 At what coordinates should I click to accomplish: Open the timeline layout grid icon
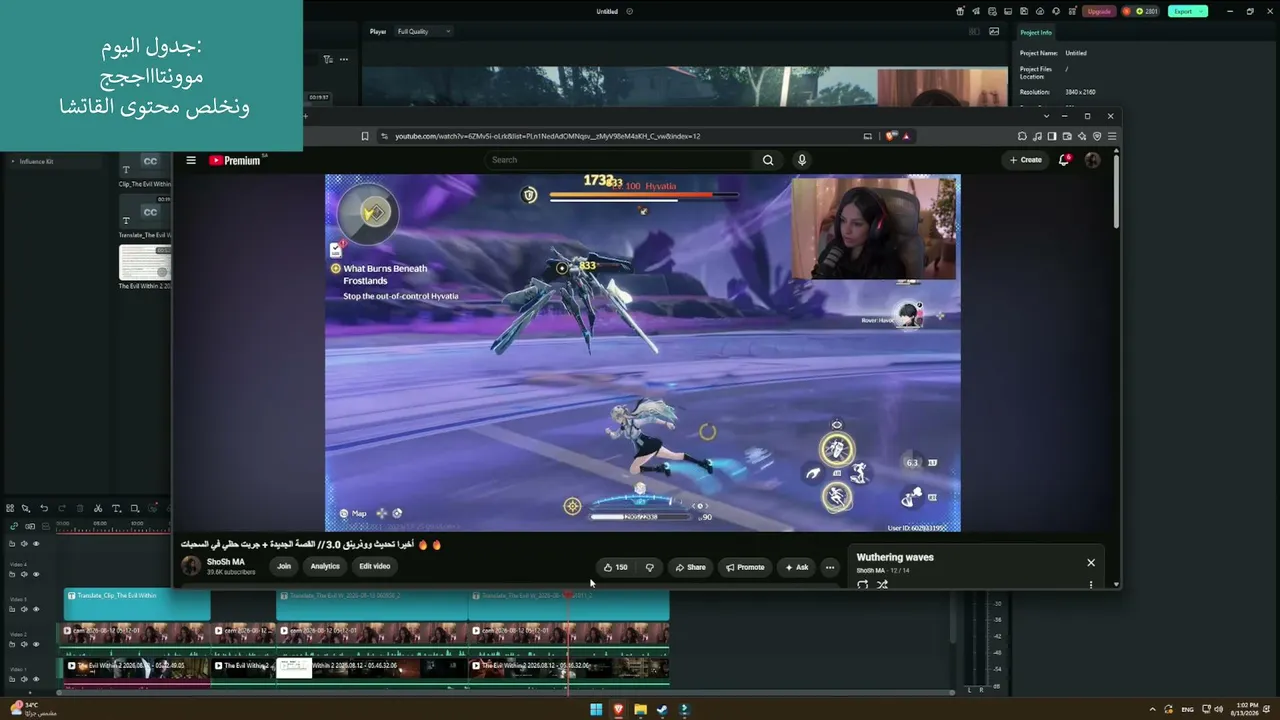10,508
